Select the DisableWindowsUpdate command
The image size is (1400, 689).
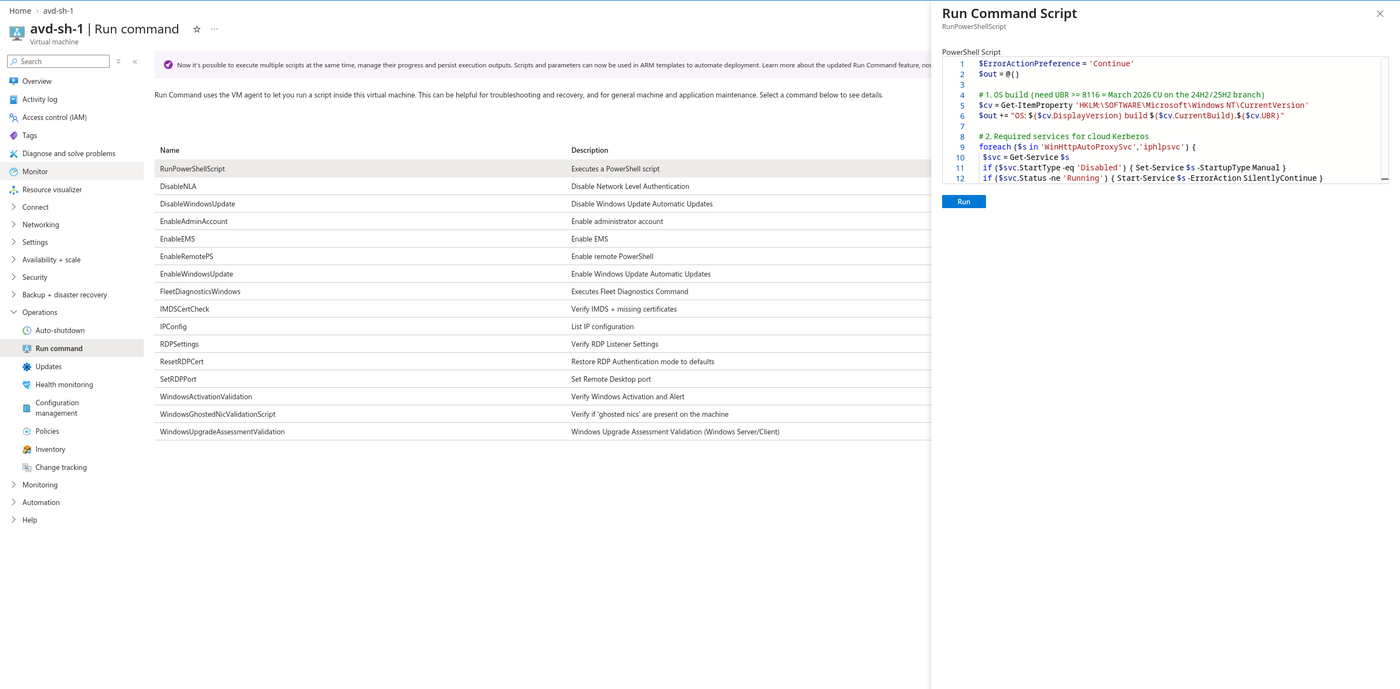click(x=542, y=204)
